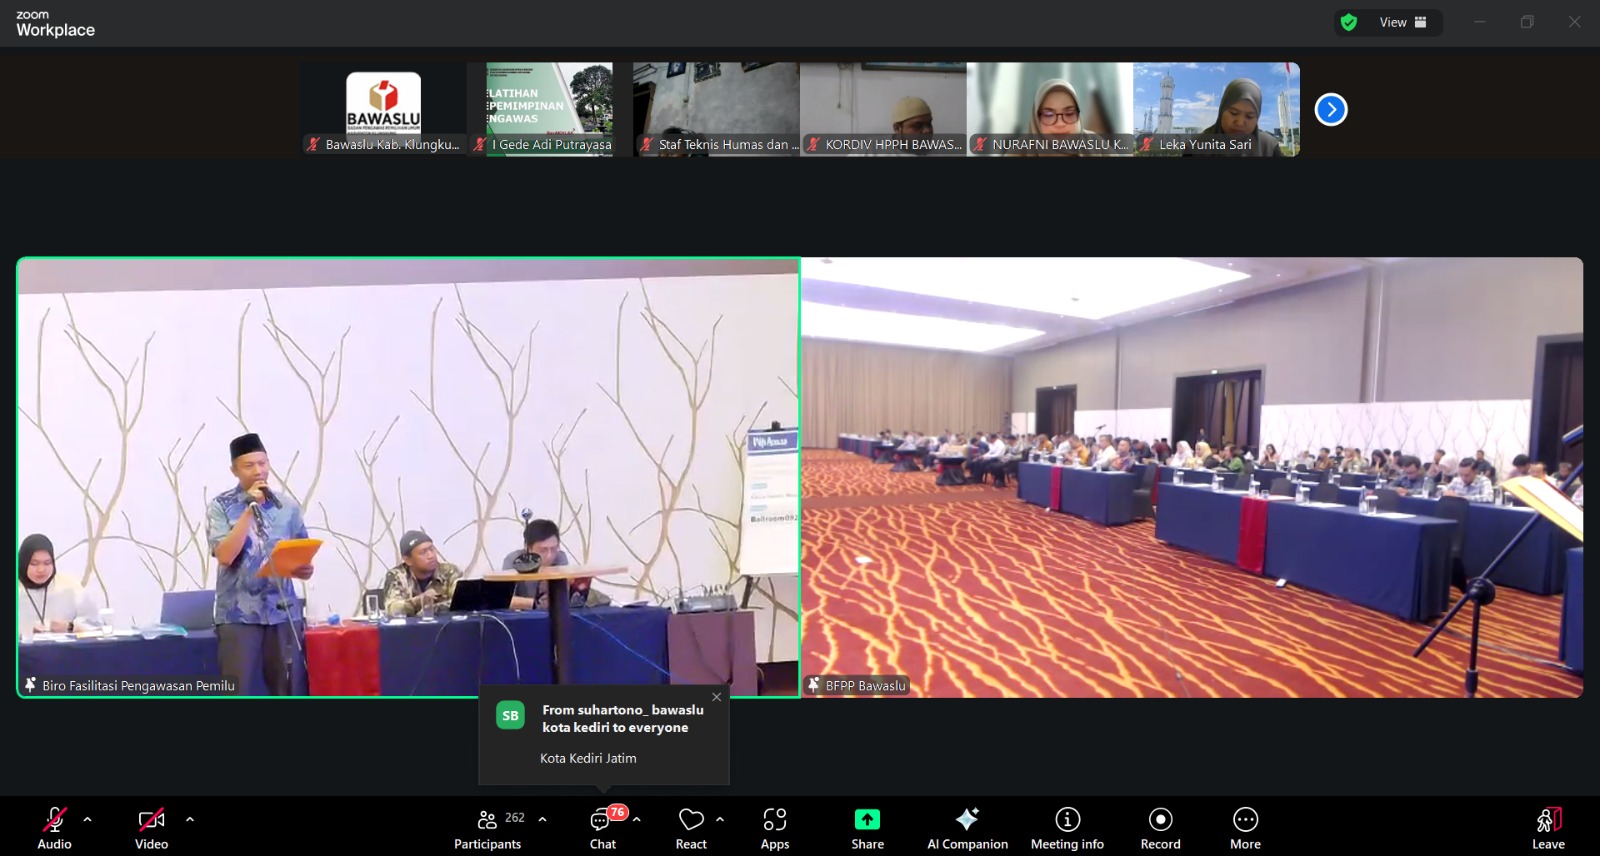
Task: Turn on the Video camera
Action: 151,829
